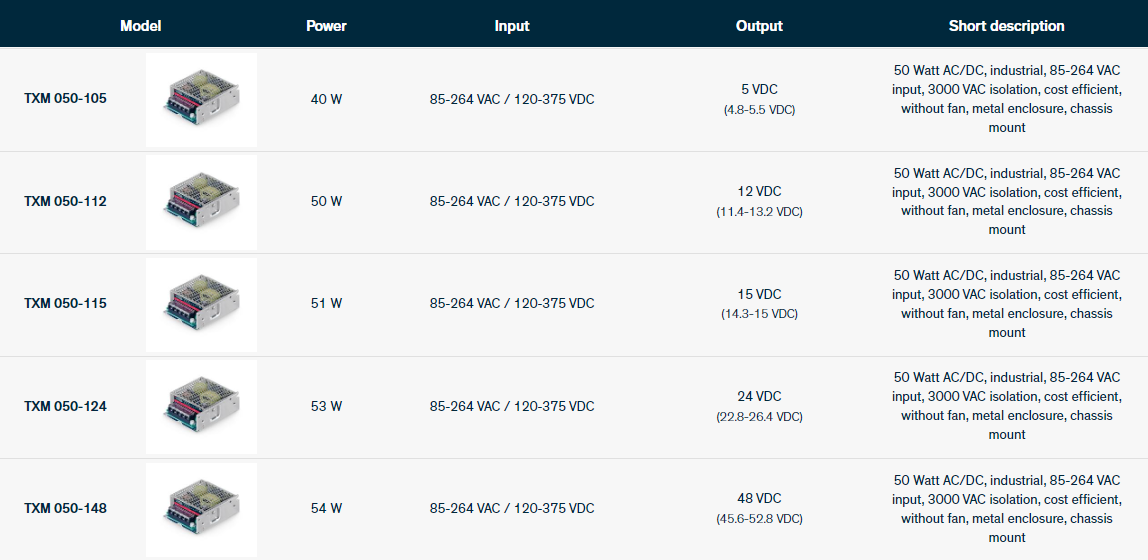
Task: Select the 54 W power cell
Action: pyautogui.click(x=326, y=508)
